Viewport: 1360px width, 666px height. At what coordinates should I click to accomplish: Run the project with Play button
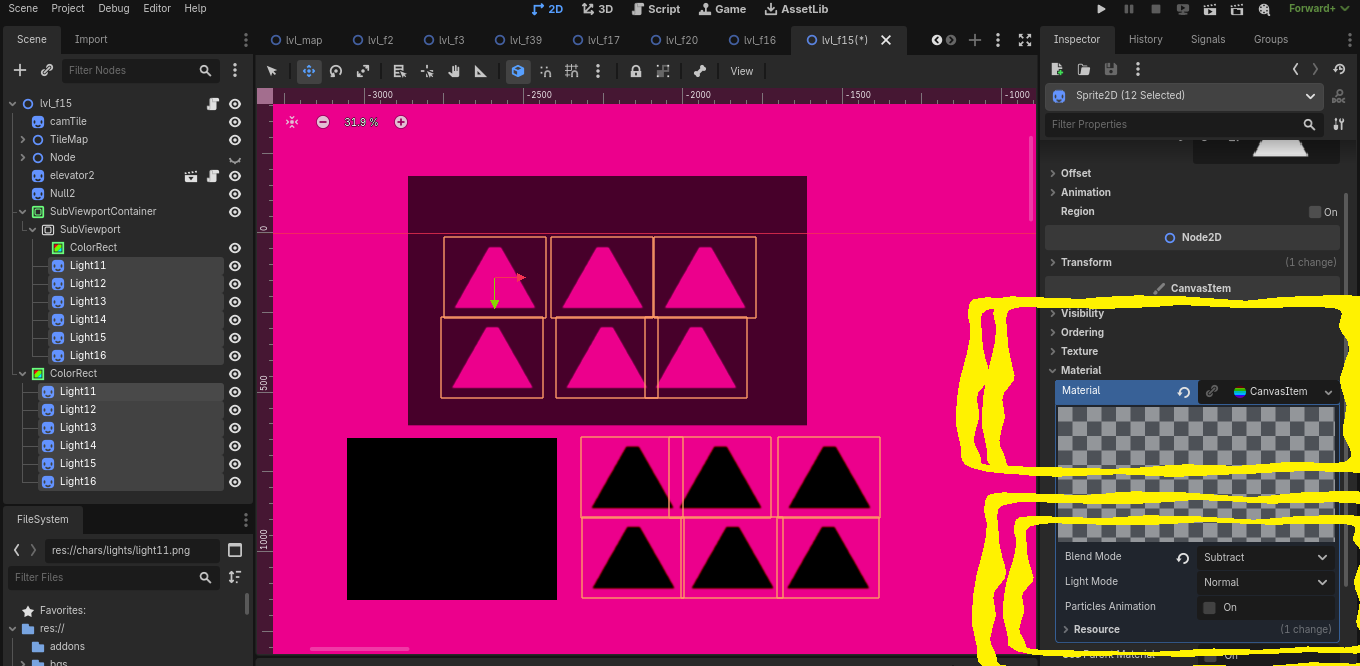[1102, 9]
